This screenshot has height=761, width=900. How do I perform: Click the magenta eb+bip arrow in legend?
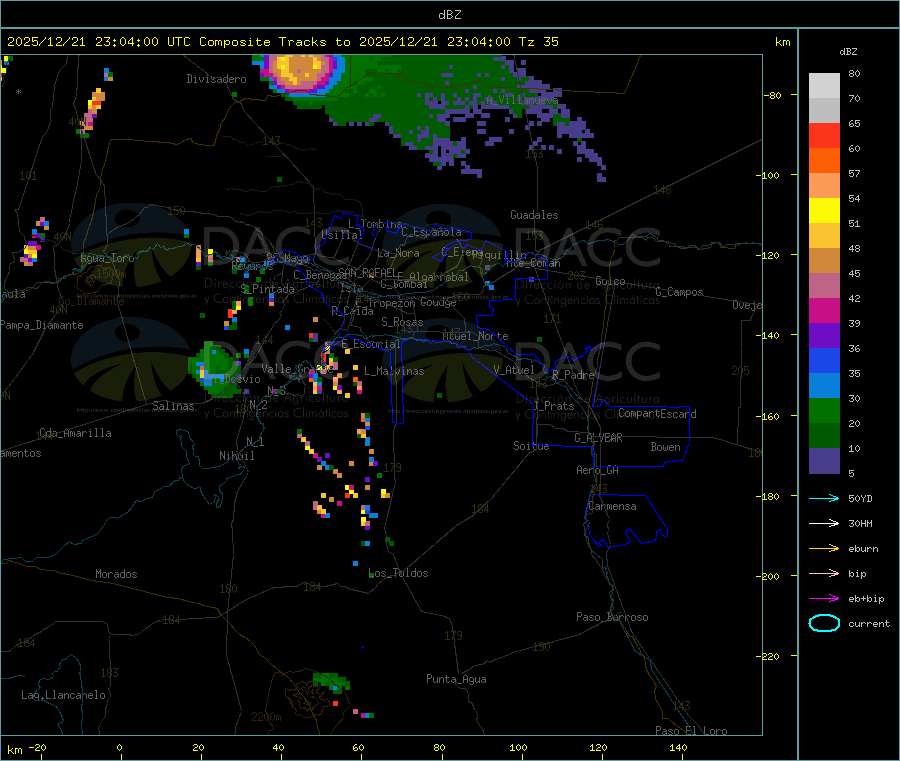pyautogui.click(x=824, y=598)
